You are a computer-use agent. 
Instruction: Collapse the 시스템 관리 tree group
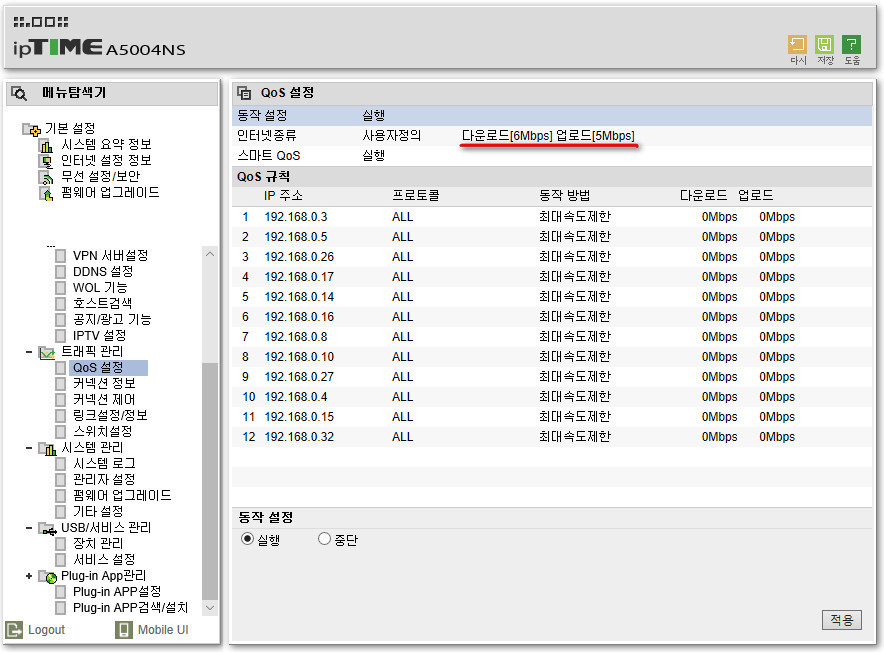click(x=29, y=448)
